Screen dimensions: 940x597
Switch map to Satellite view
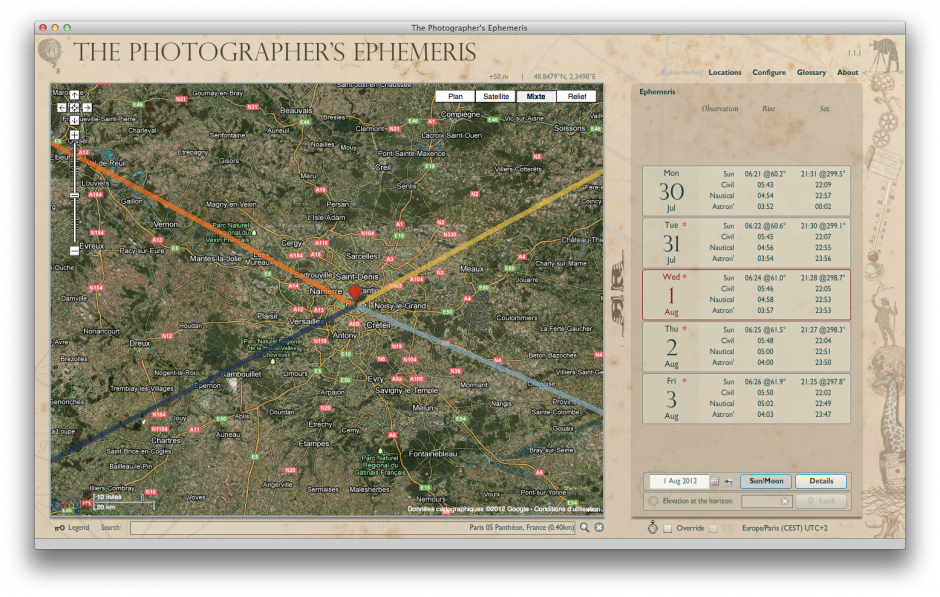[x=496, y=97]
